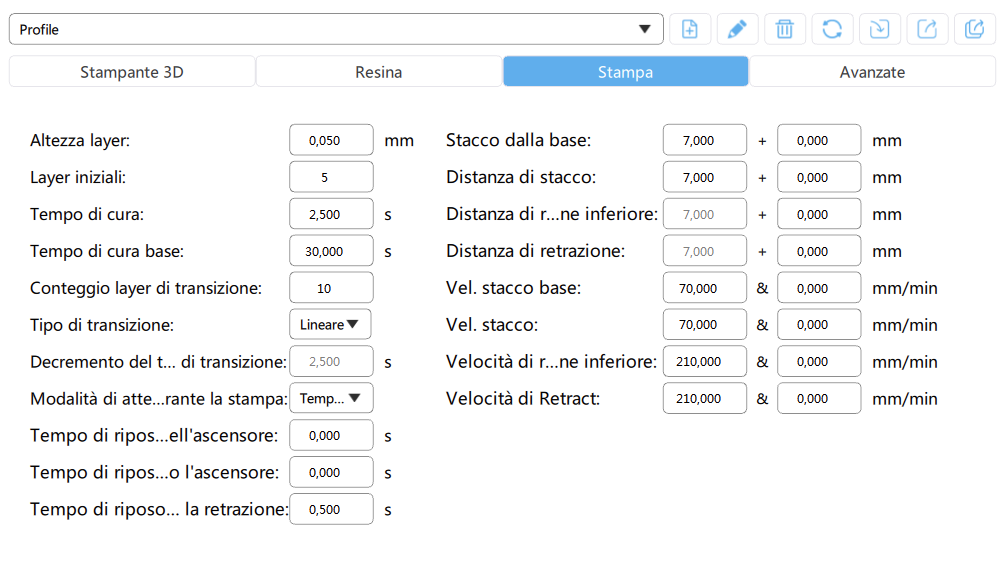Click the new profile icon
1006x565 pixels.
(x=690, y=29)
